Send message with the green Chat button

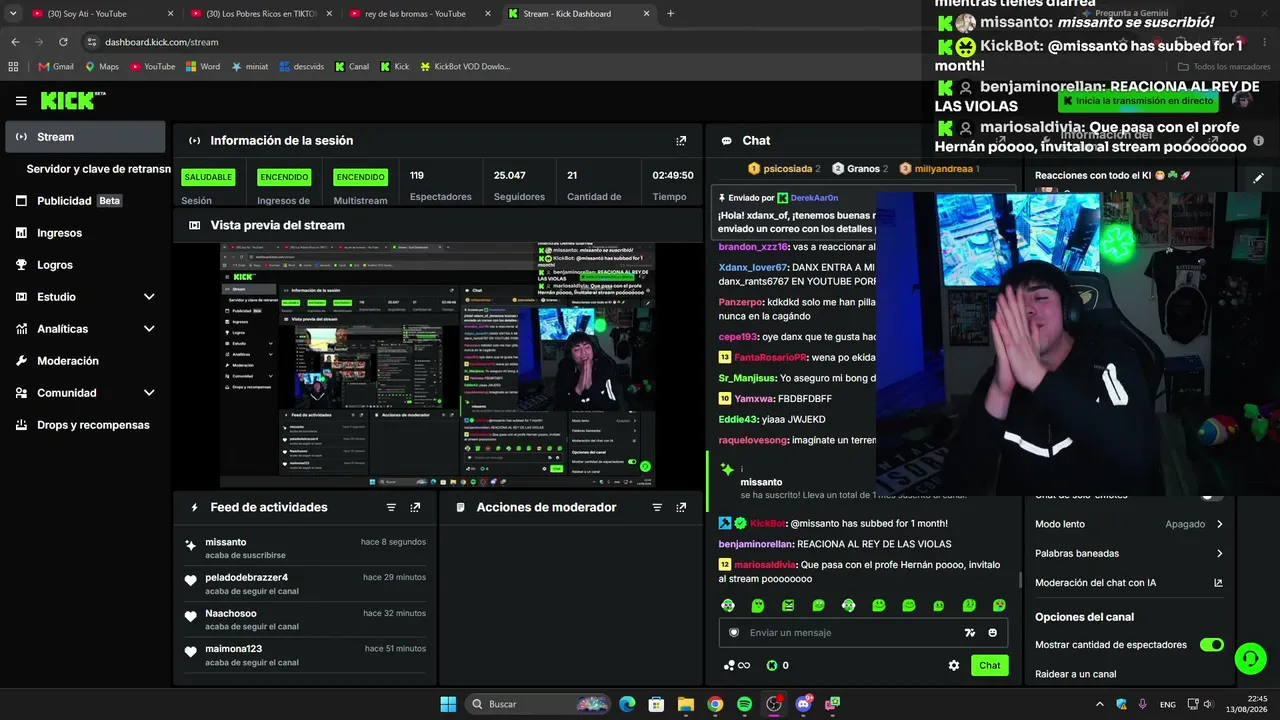coord(989,666)
